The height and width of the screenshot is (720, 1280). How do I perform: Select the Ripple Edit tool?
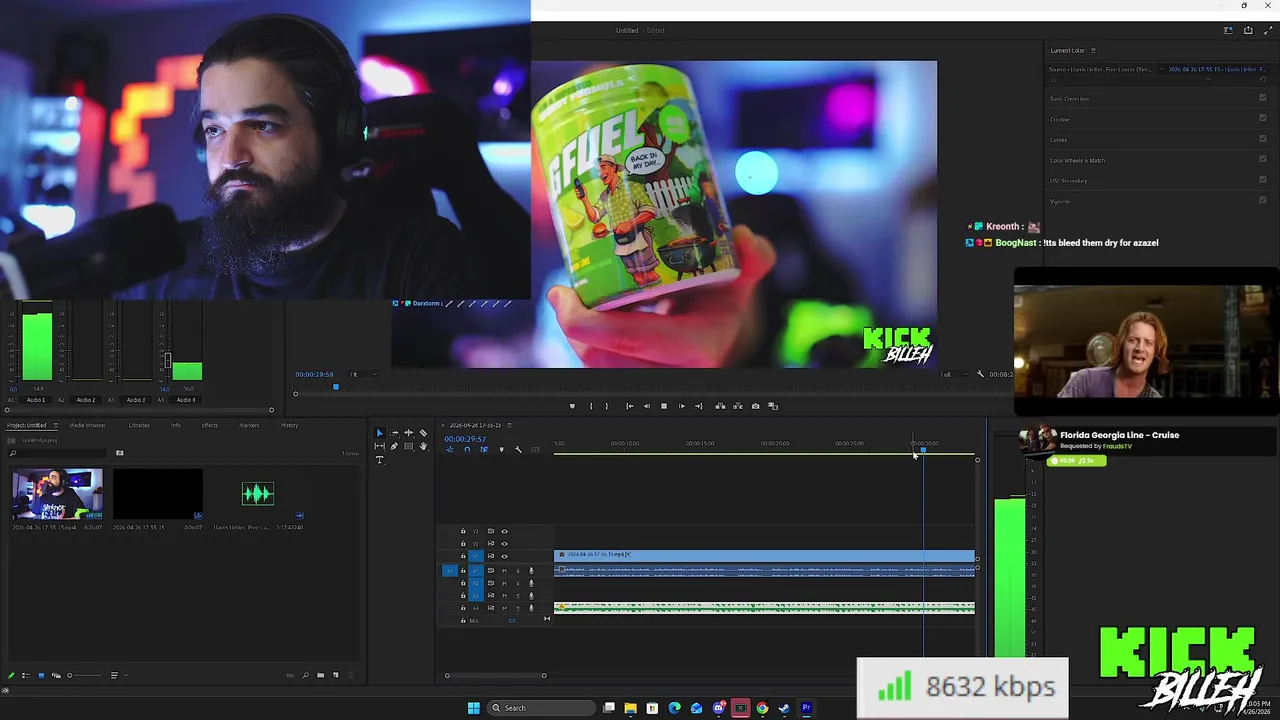tap(409, 433)
